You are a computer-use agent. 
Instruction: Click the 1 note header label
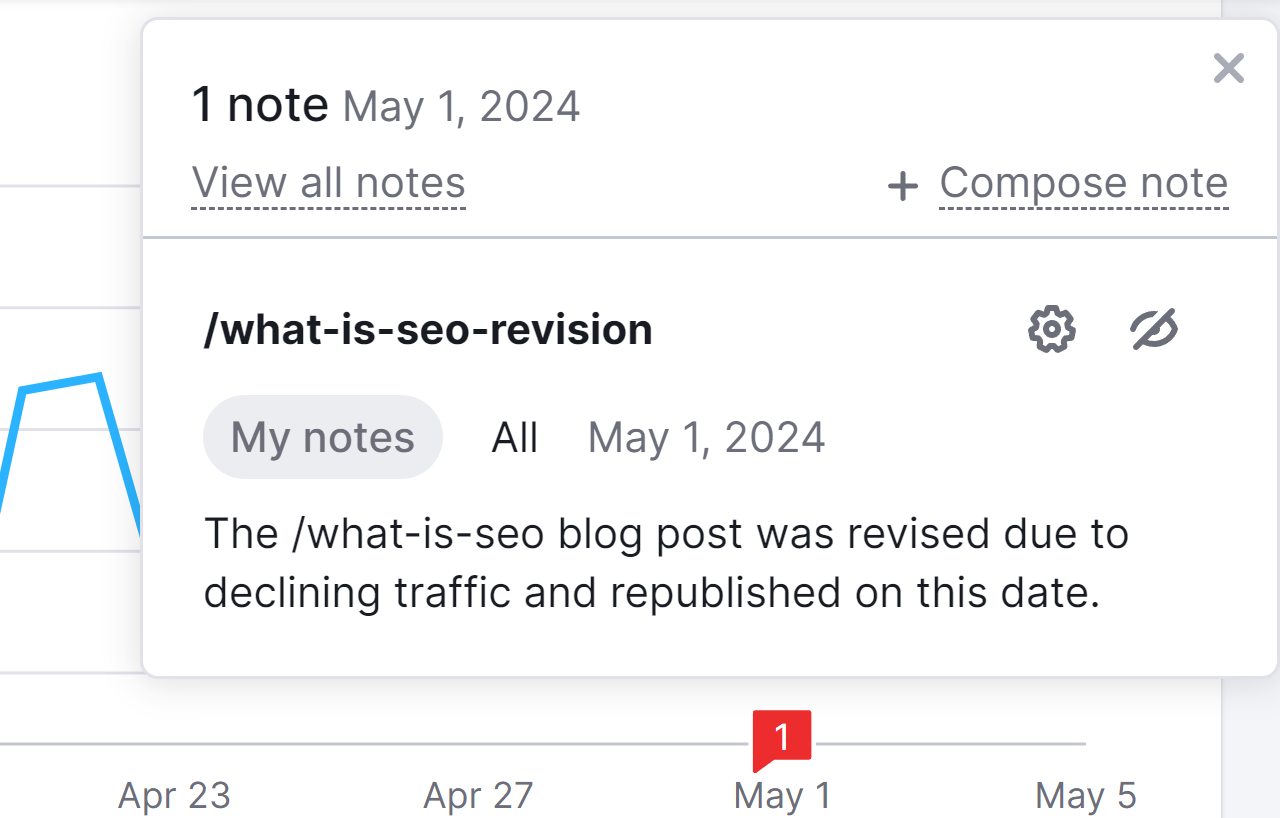pyautogui.click(x=261, y=103)
